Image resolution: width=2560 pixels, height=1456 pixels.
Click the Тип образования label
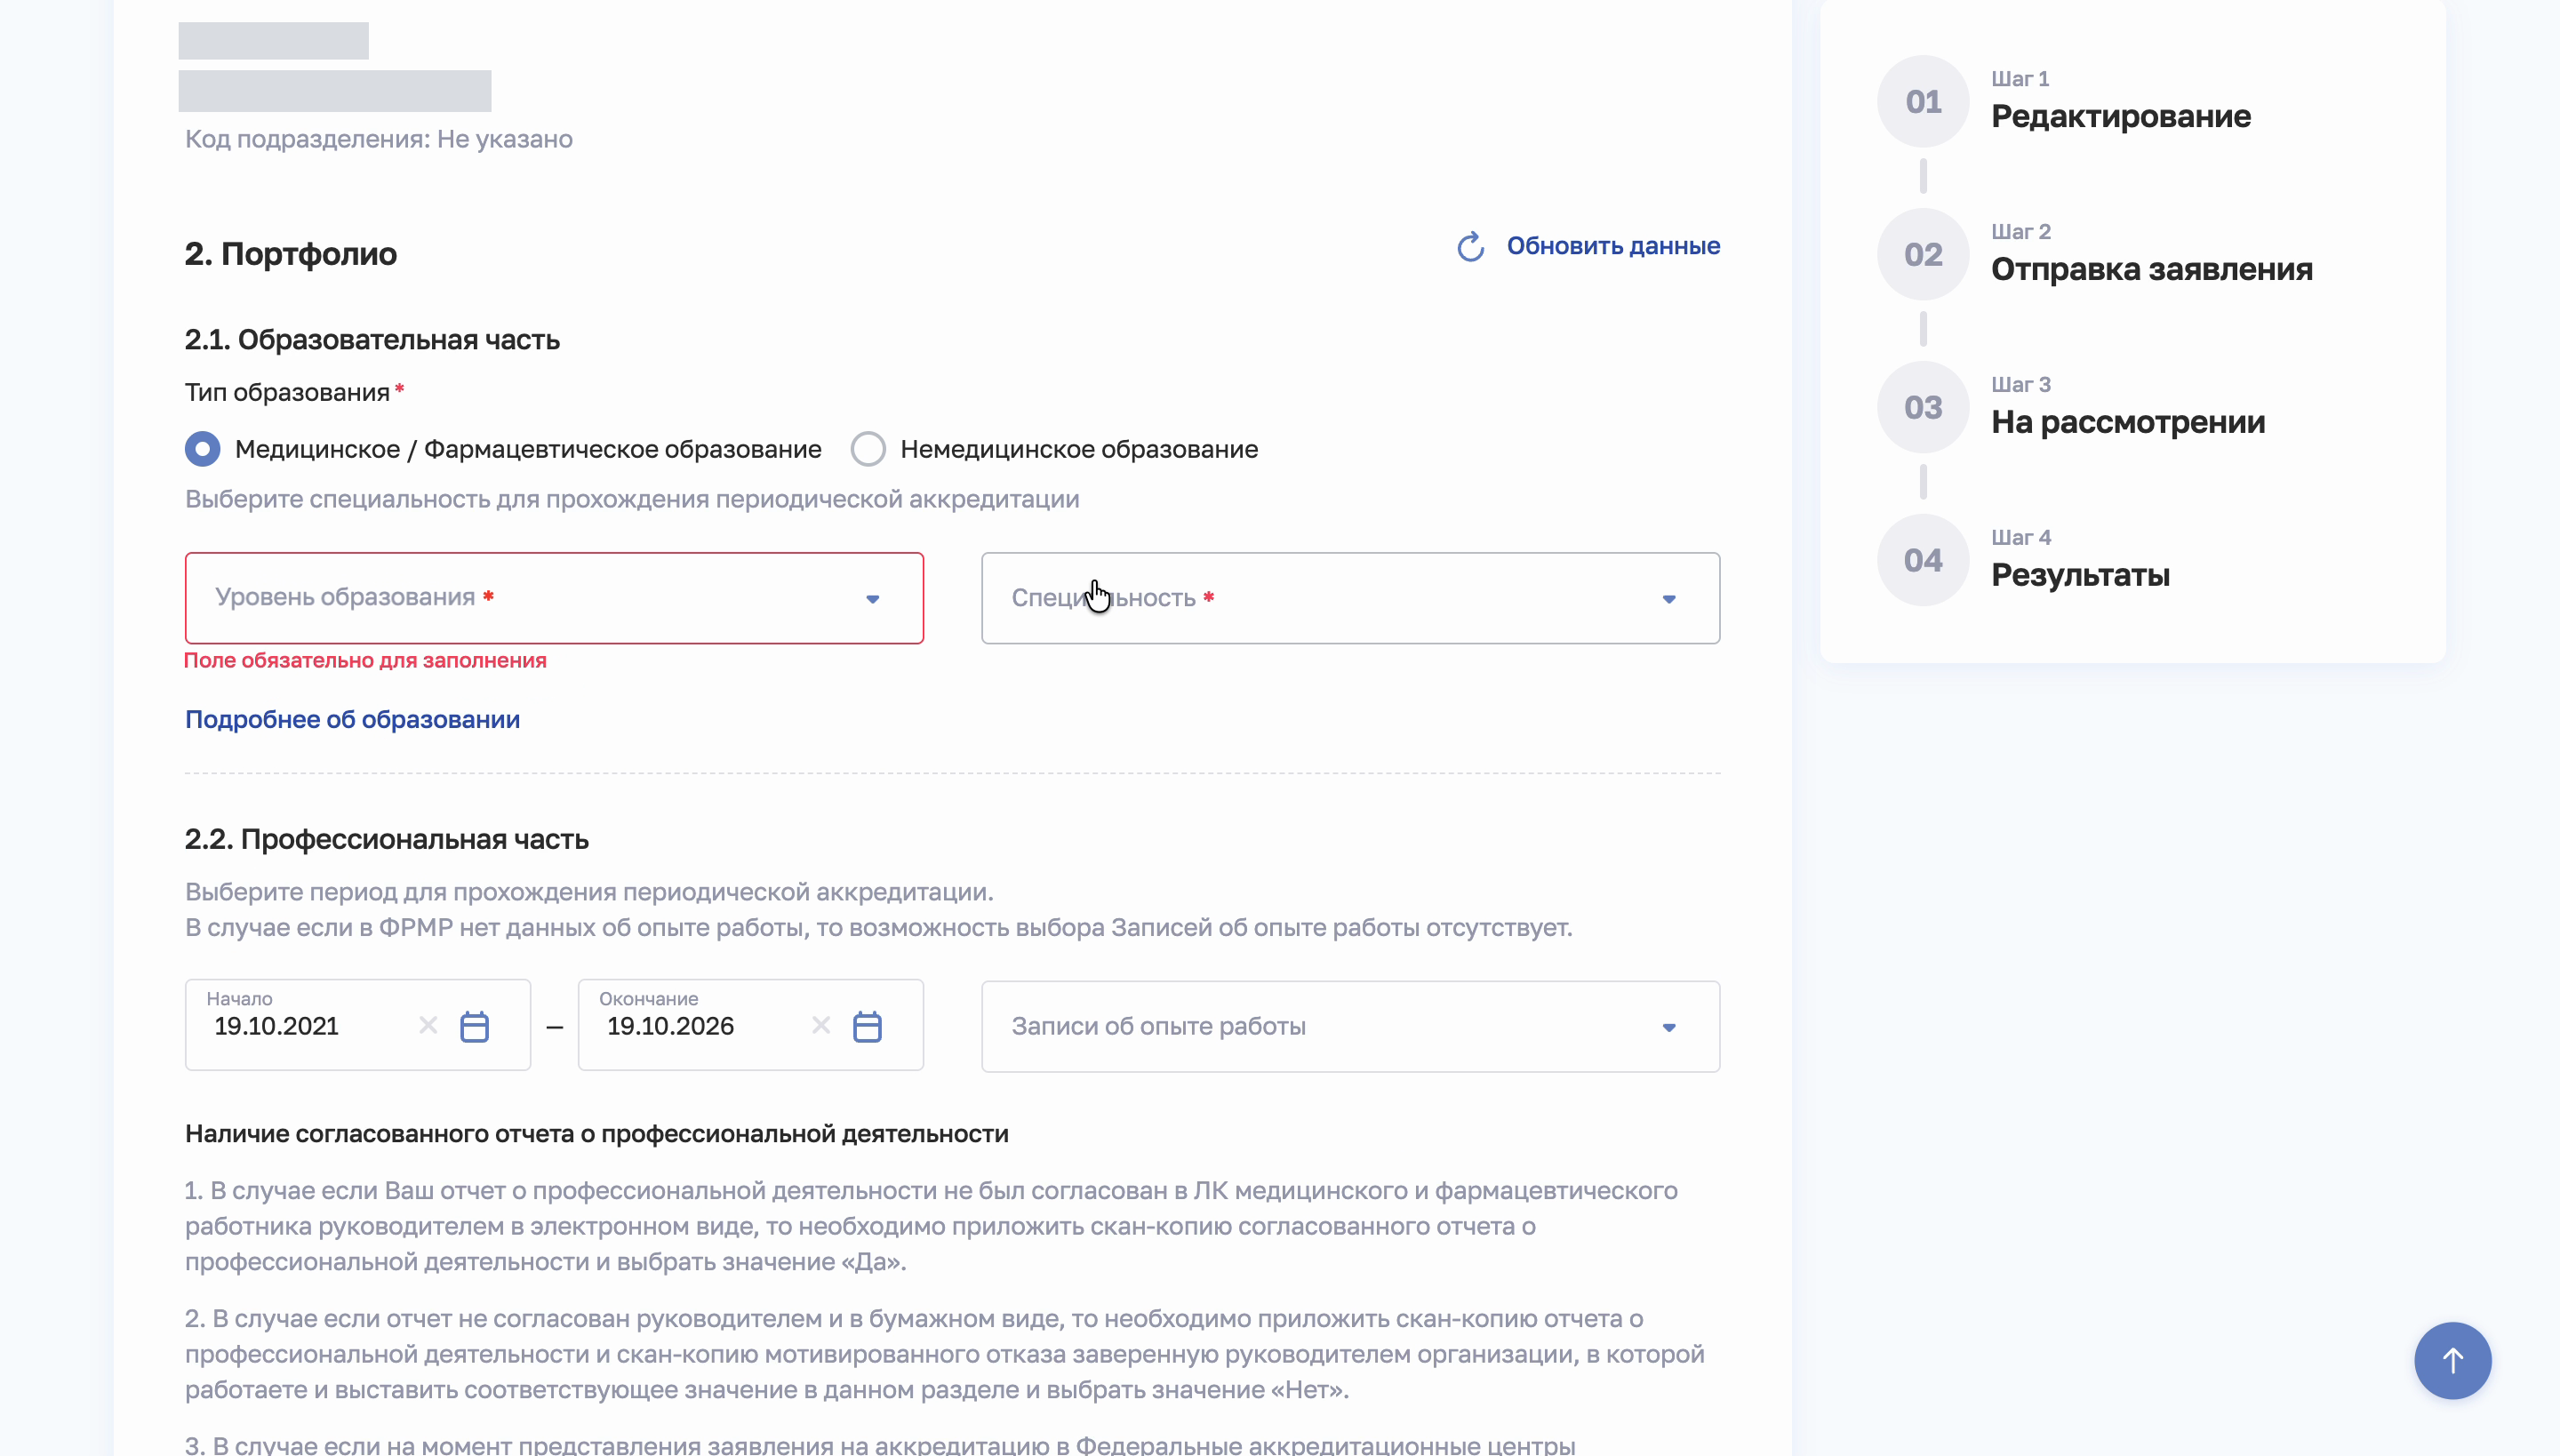[288, 392]
